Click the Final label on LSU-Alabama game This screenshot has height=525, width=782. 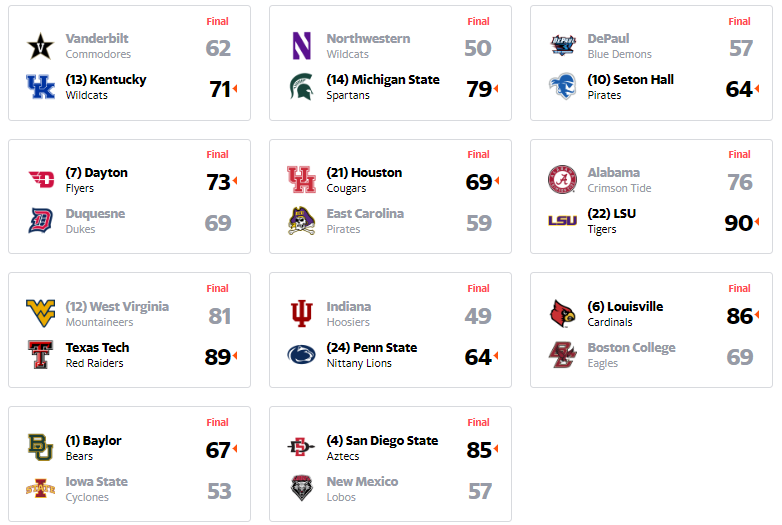pyautogui.click(x=739, y=155)
